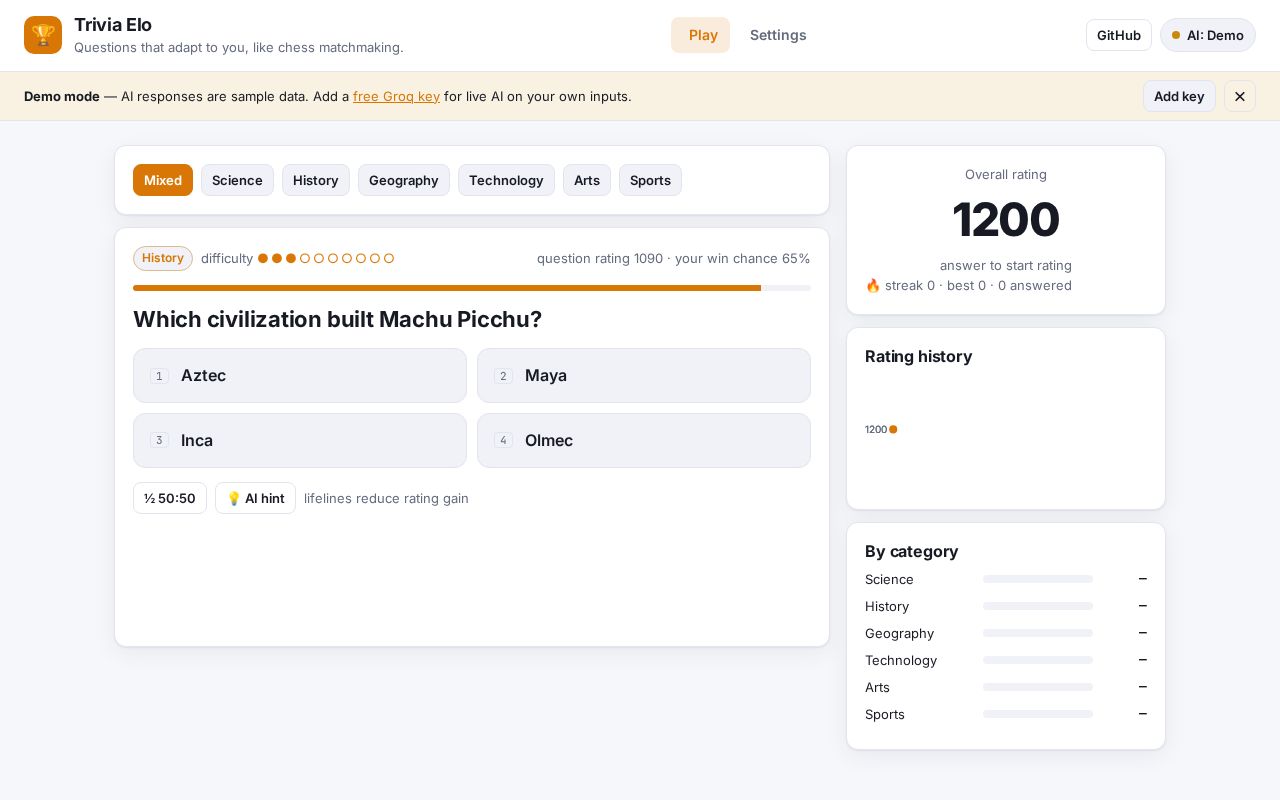
Task: Click the orange AI status dot indicator
Action: point(1176,35)
